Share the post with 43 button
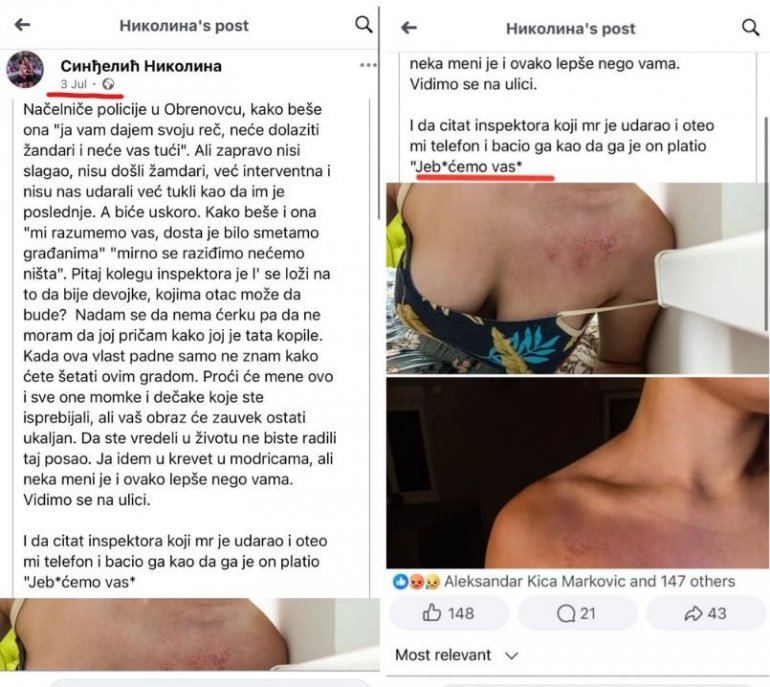 (706, 613)
